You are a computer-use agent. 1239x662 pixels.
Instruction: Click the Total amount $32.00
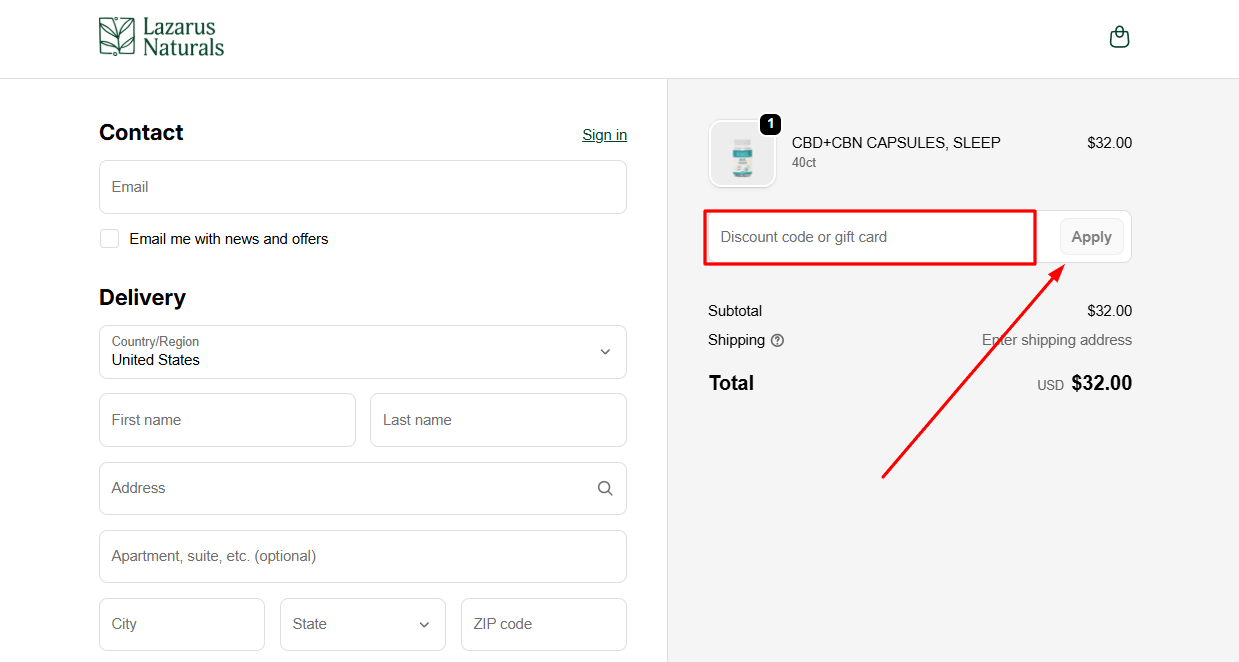point(1101,383)
